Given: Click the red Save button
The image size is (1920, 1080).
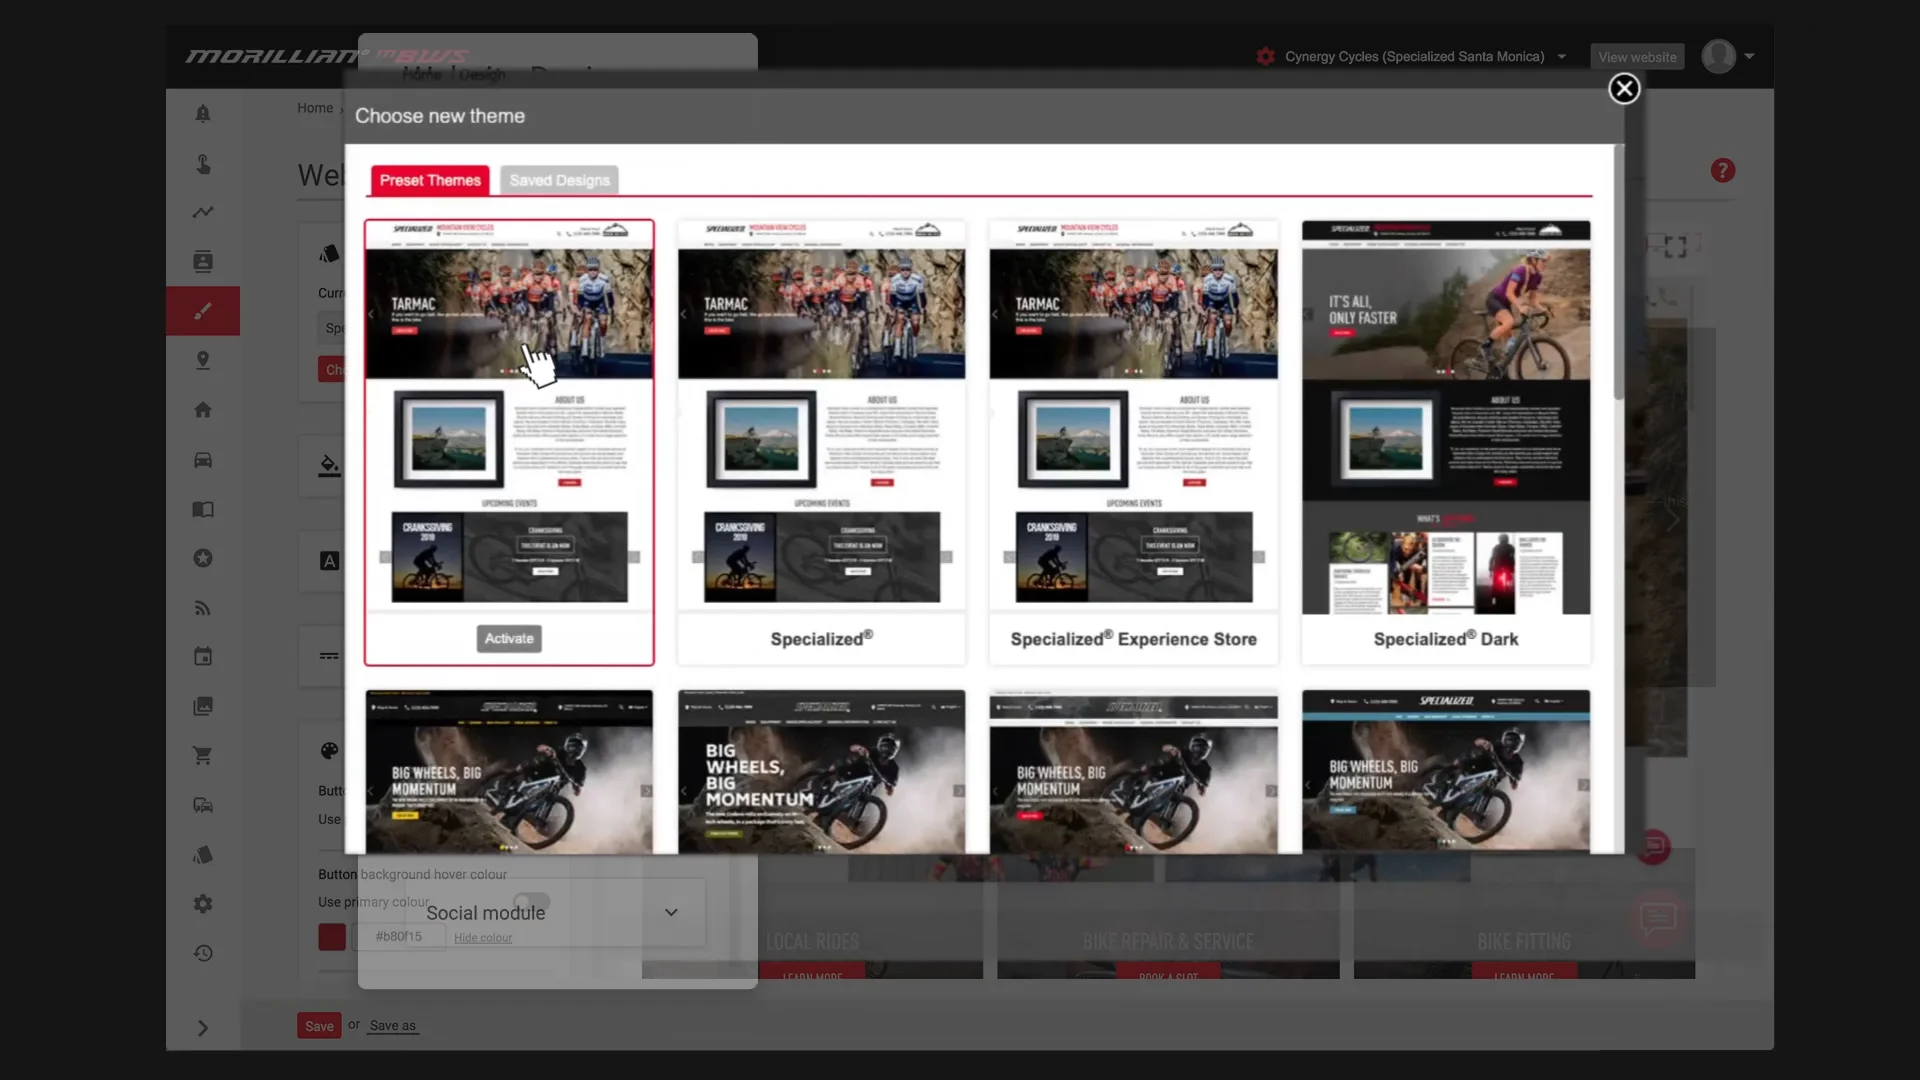Looking at the screenshot, I should (319, 1026).
